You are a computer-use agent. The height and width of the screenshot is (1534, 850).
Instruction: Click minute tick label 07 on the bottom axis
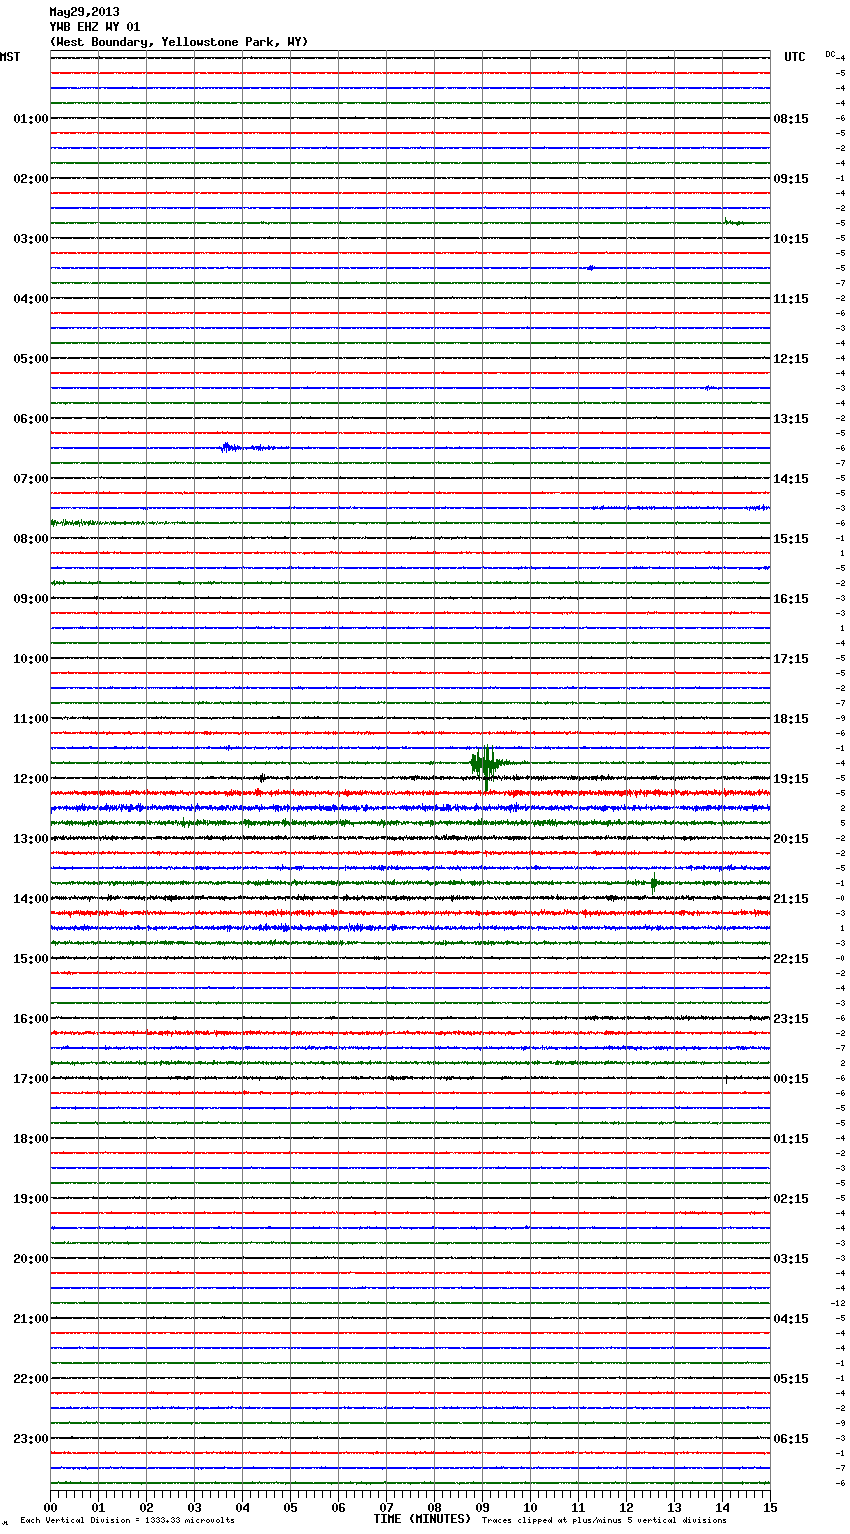(x=386, y=1507)
